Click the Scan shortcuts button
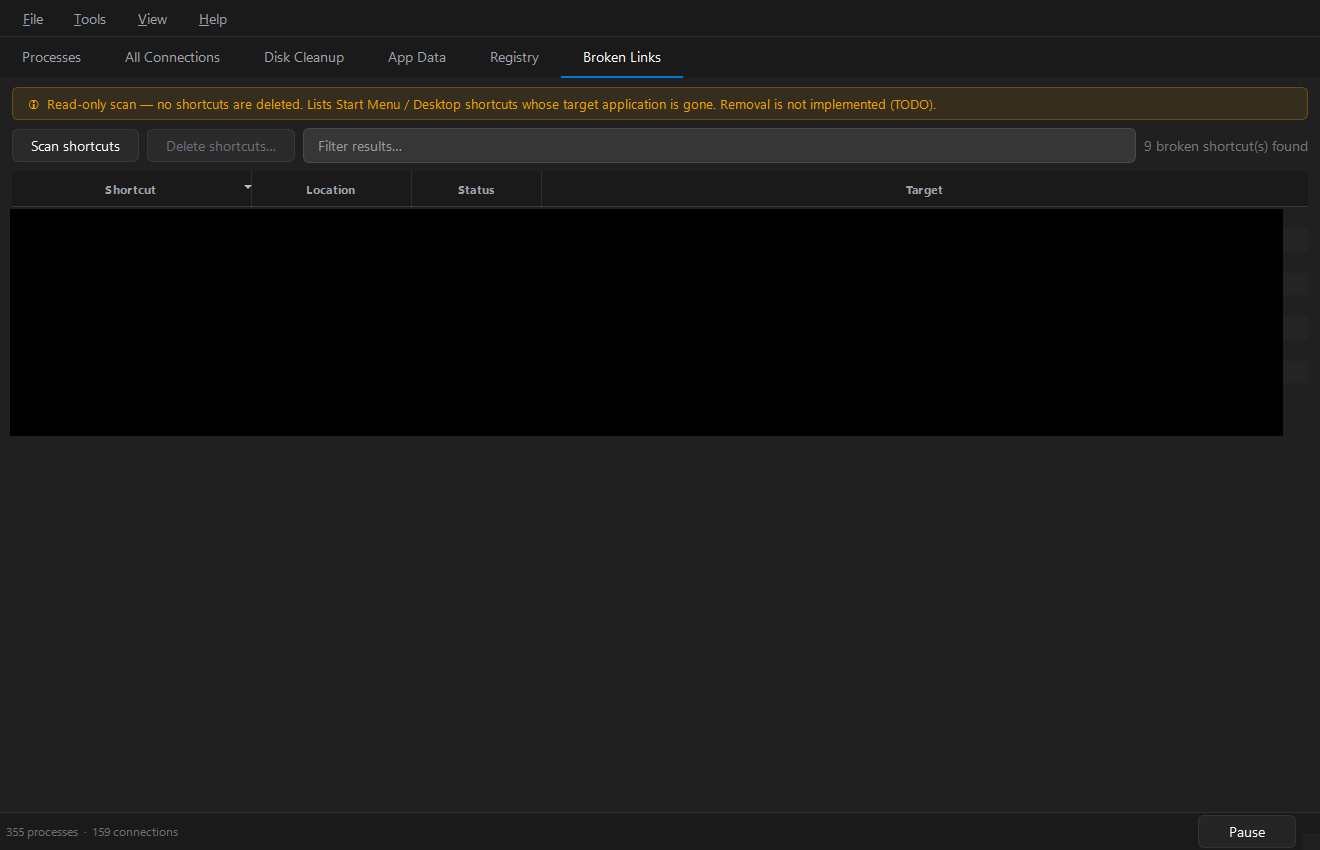Viewport: 1320px width, 850px height. click(75, 146)
